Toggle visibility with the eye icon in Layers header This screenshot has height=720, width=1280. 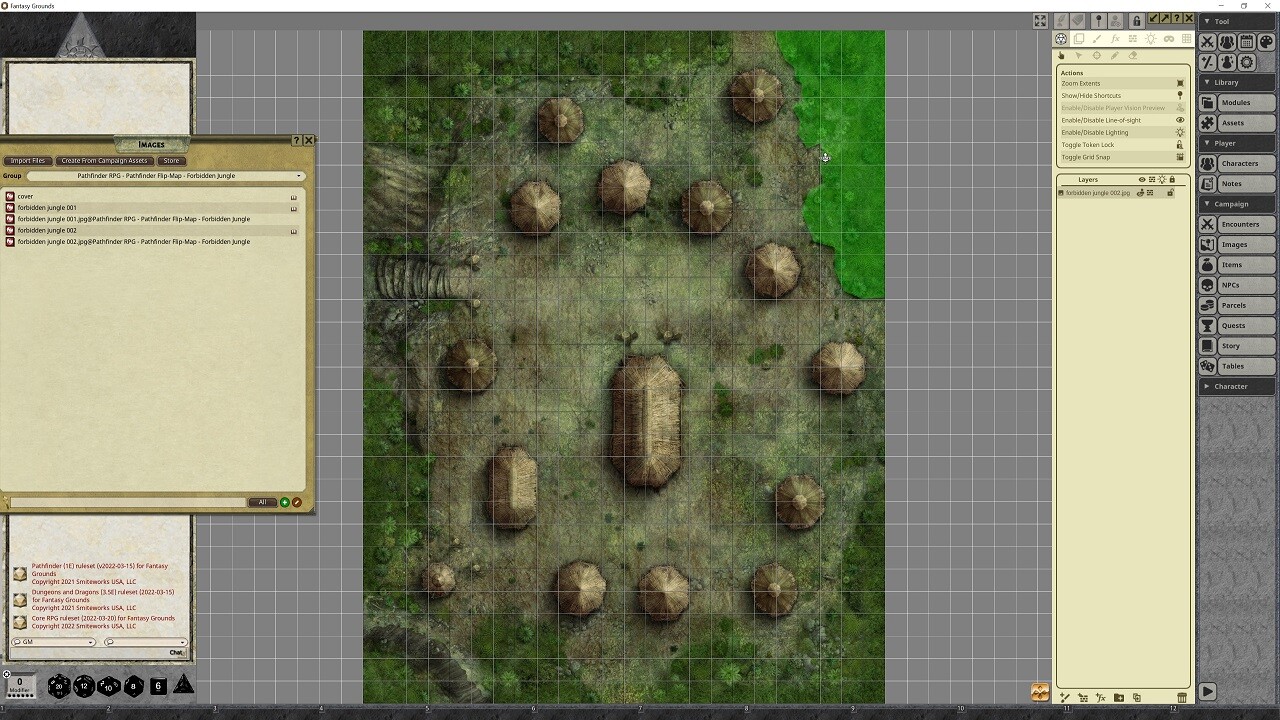(x=1141, y=180)
